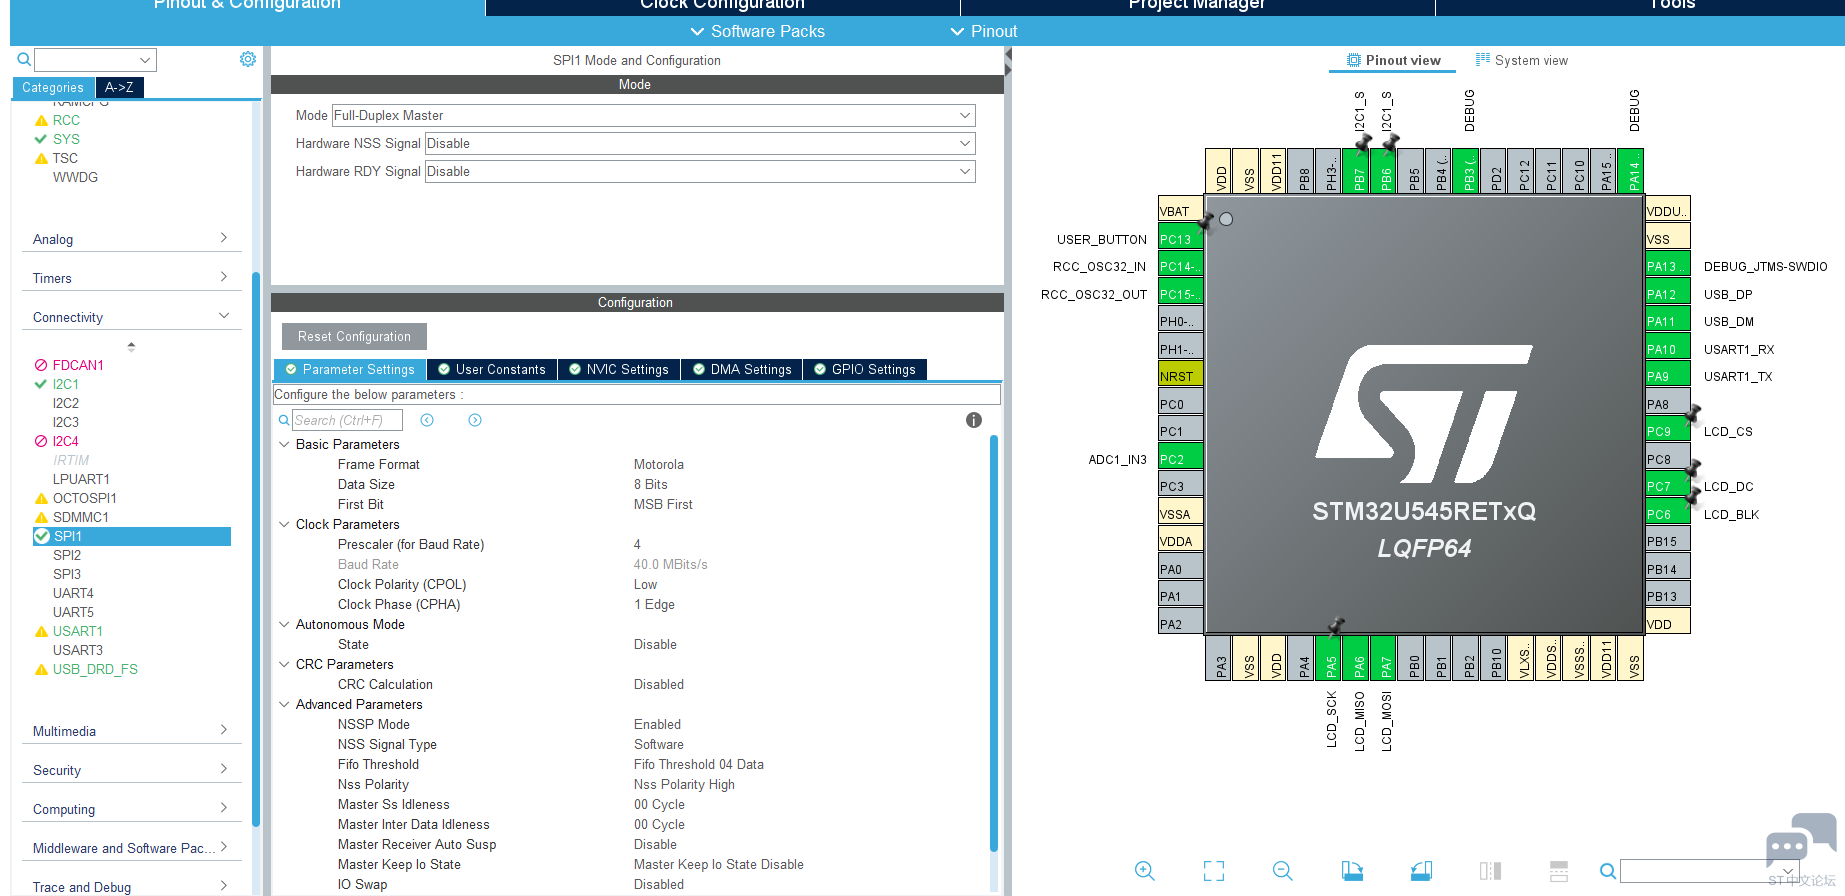Open the gear settings icon above categories
Viewport: 1845px width, 896px height.
pos(248,59)
